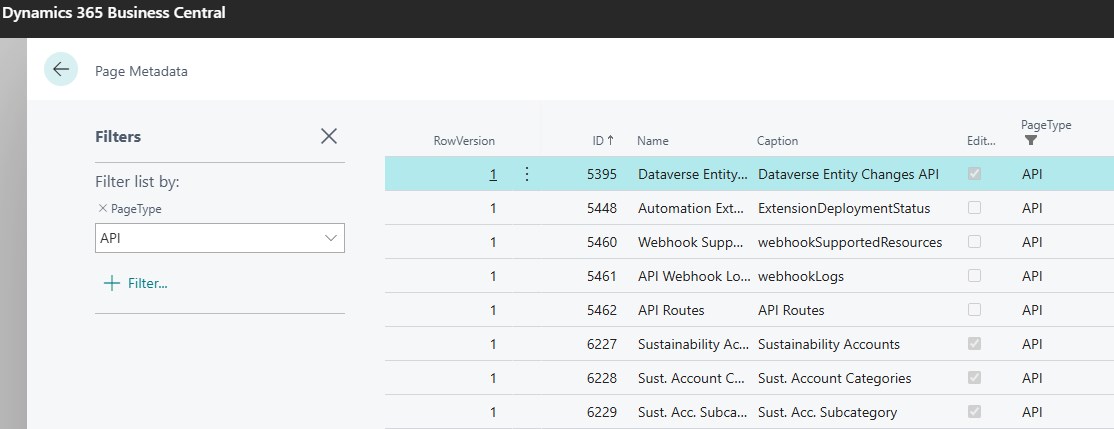Viewport: 1114px width, 429px height.
Task: Click the Filter... add link text
Action: (x=148, y=283)
